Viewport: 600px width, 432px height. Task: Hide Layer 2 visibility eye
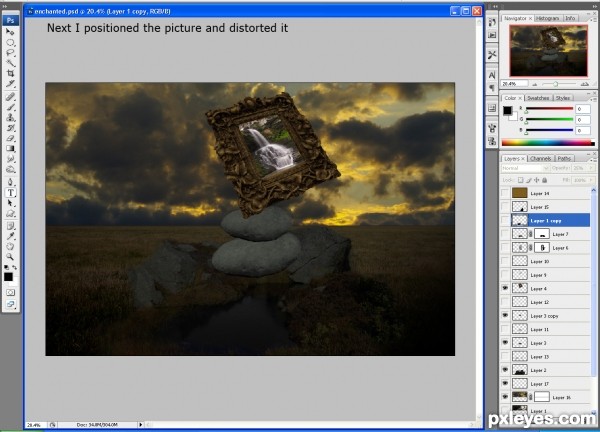click(x=505, y=370)
